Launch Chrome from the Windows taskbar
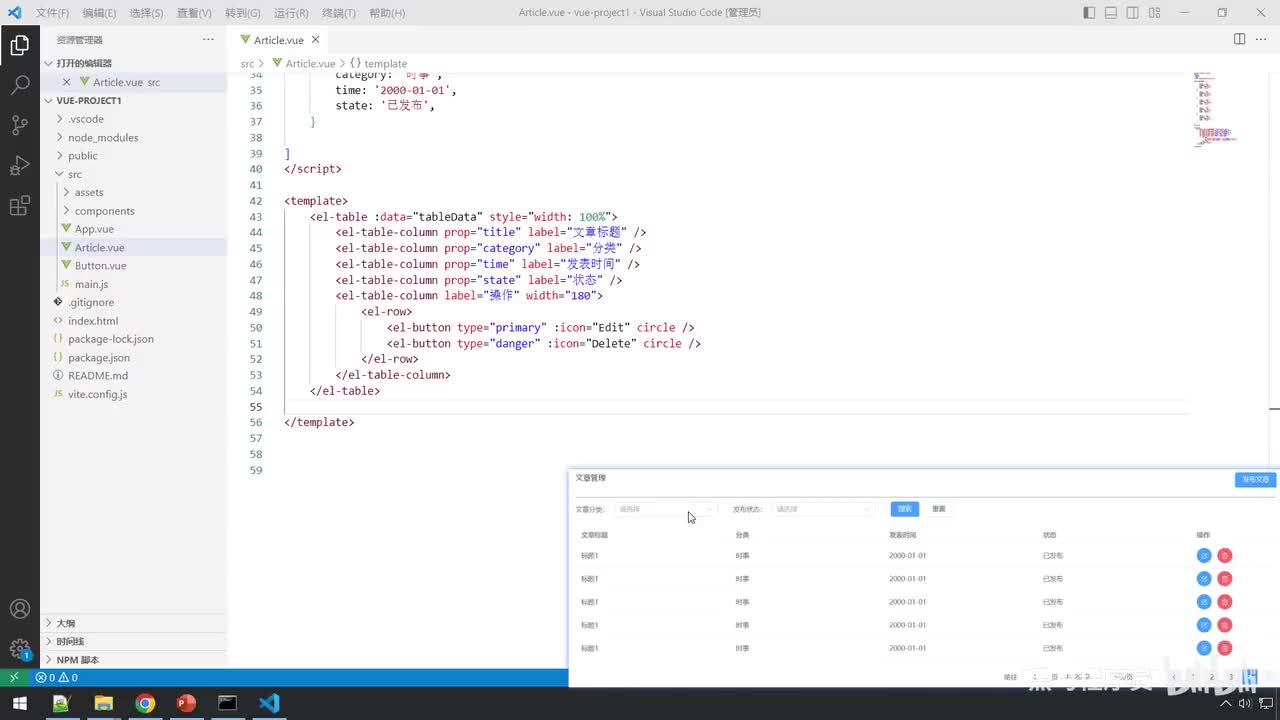Screen dimensions: 1280x720 tap(145, 703)
